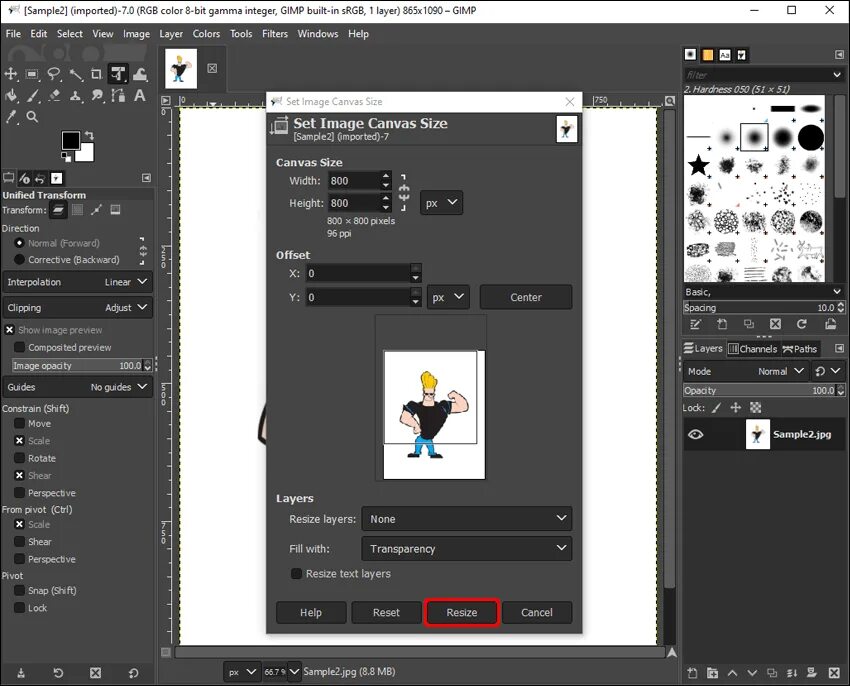Select the Unified Transform tool icon
Screen dimensions: 850x686
click(118, 74)
